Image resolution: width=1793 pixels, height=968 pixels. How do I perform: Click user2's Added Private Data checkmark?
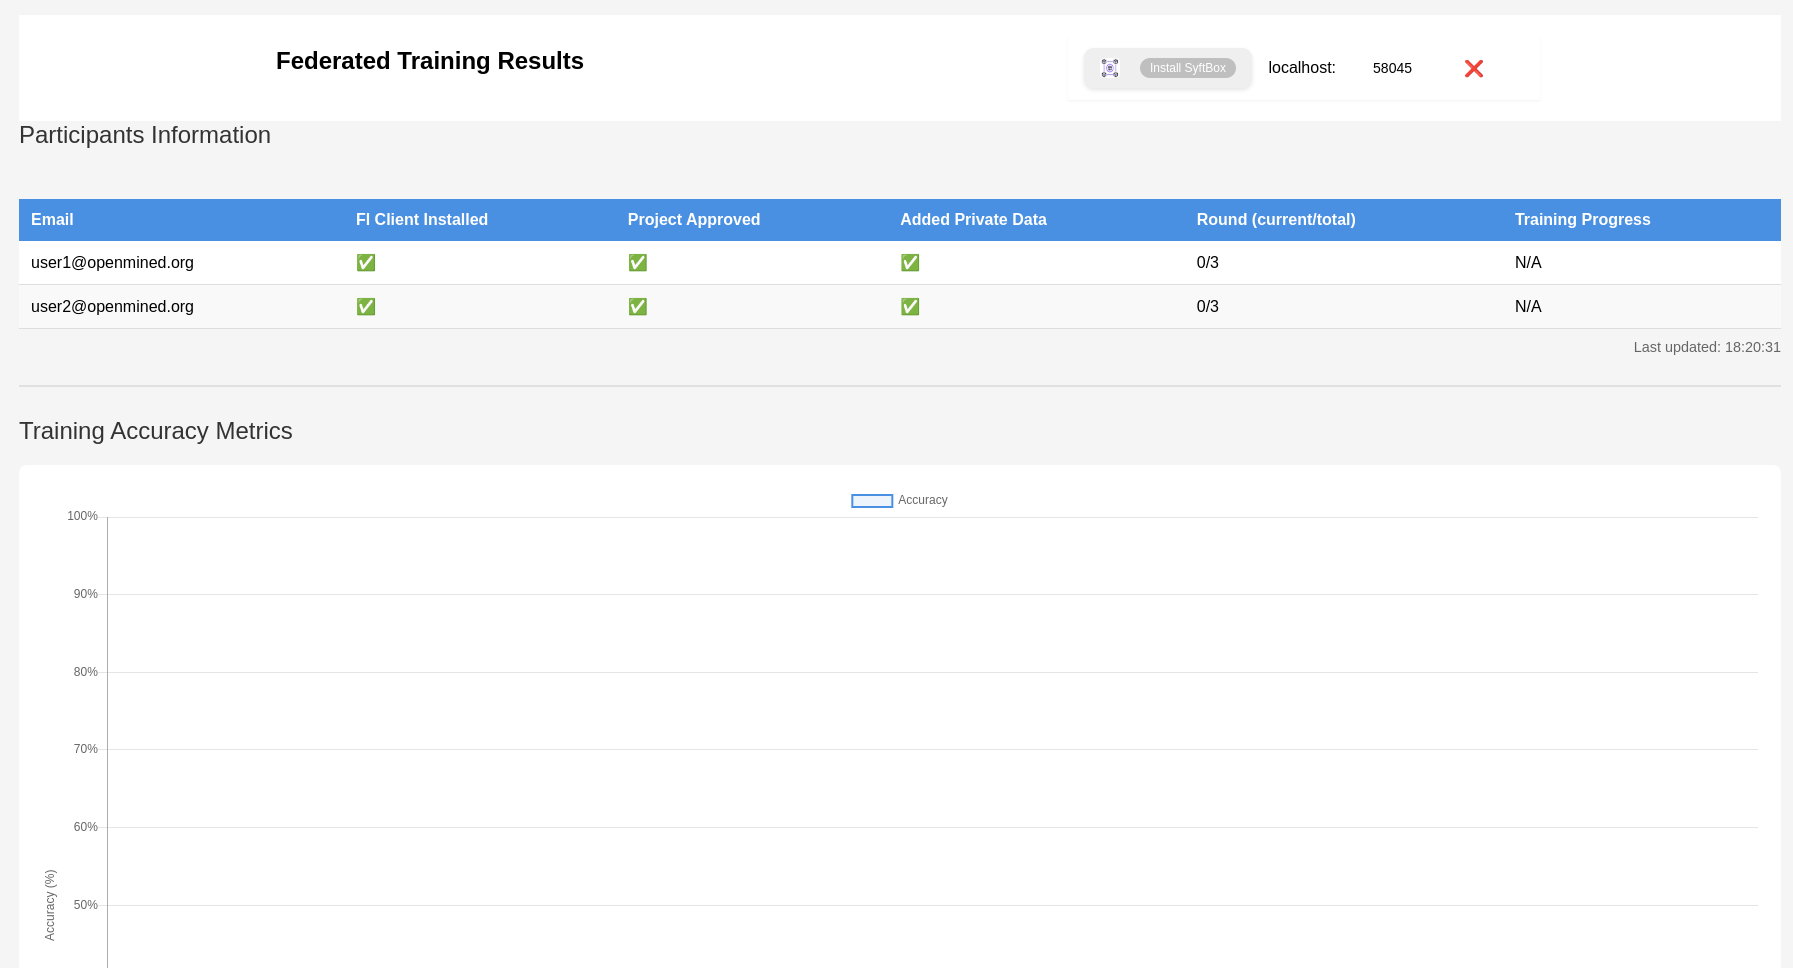click(x=910, y=307)
